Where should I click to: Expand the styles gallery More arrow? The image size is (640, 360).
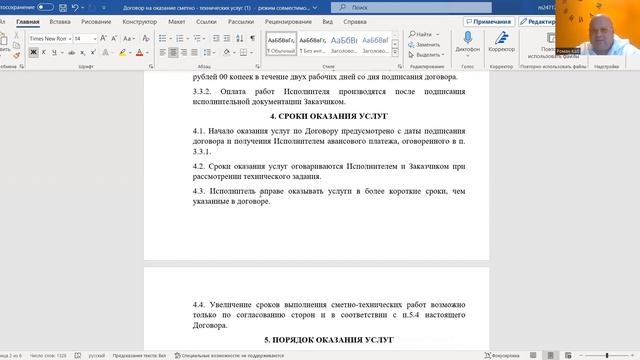pyautogui.click(x=395, y=53)
